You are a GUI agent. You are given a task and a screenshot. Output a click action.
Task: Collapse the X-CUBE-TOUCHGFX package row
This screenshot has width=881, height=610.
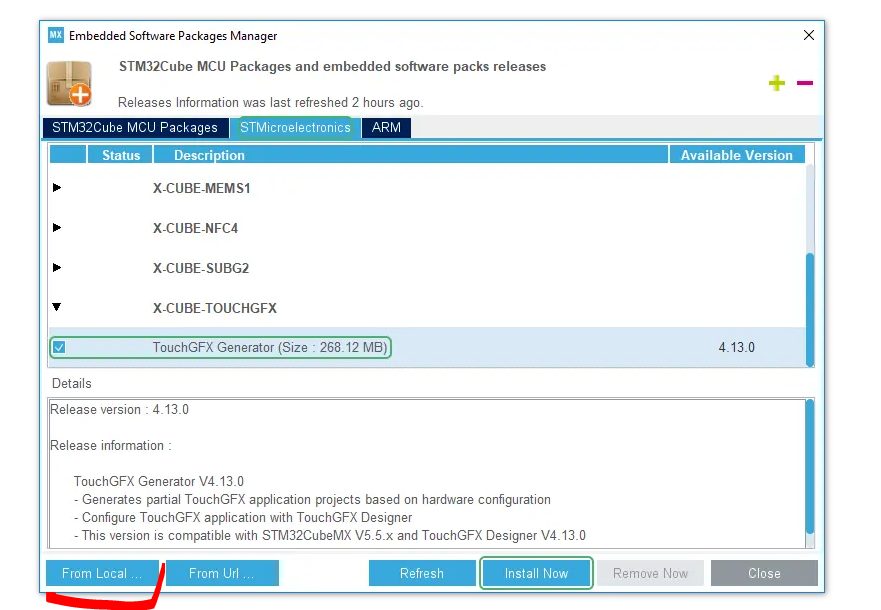point(57,307)
